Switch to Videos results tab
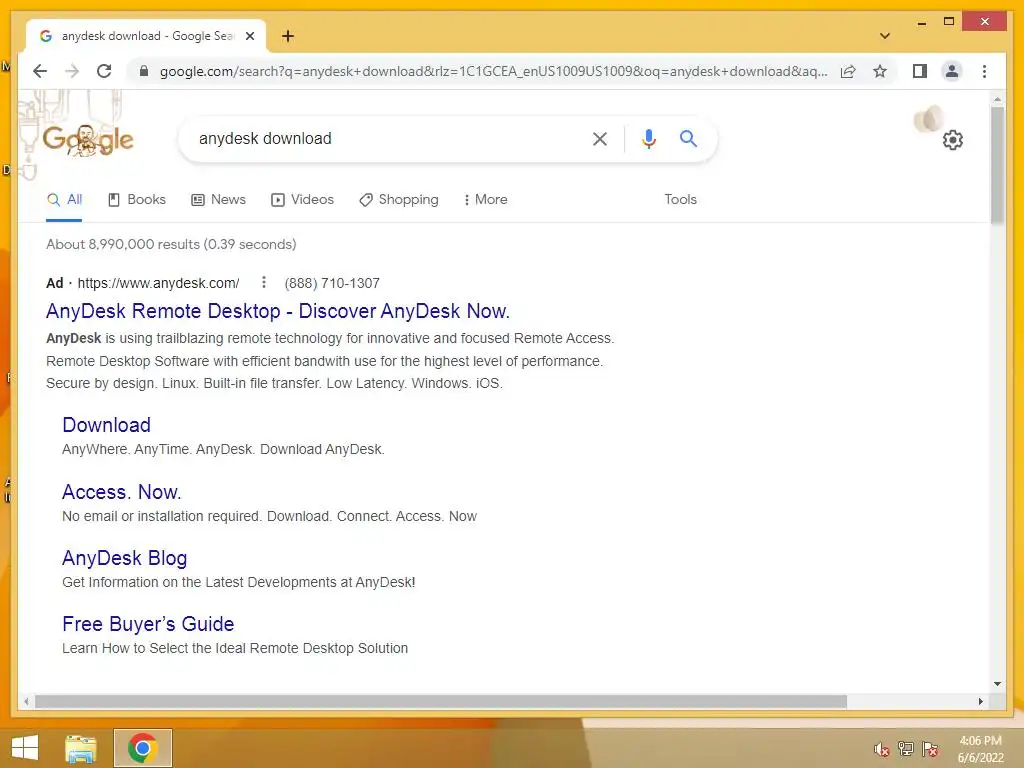 point(302,200)
